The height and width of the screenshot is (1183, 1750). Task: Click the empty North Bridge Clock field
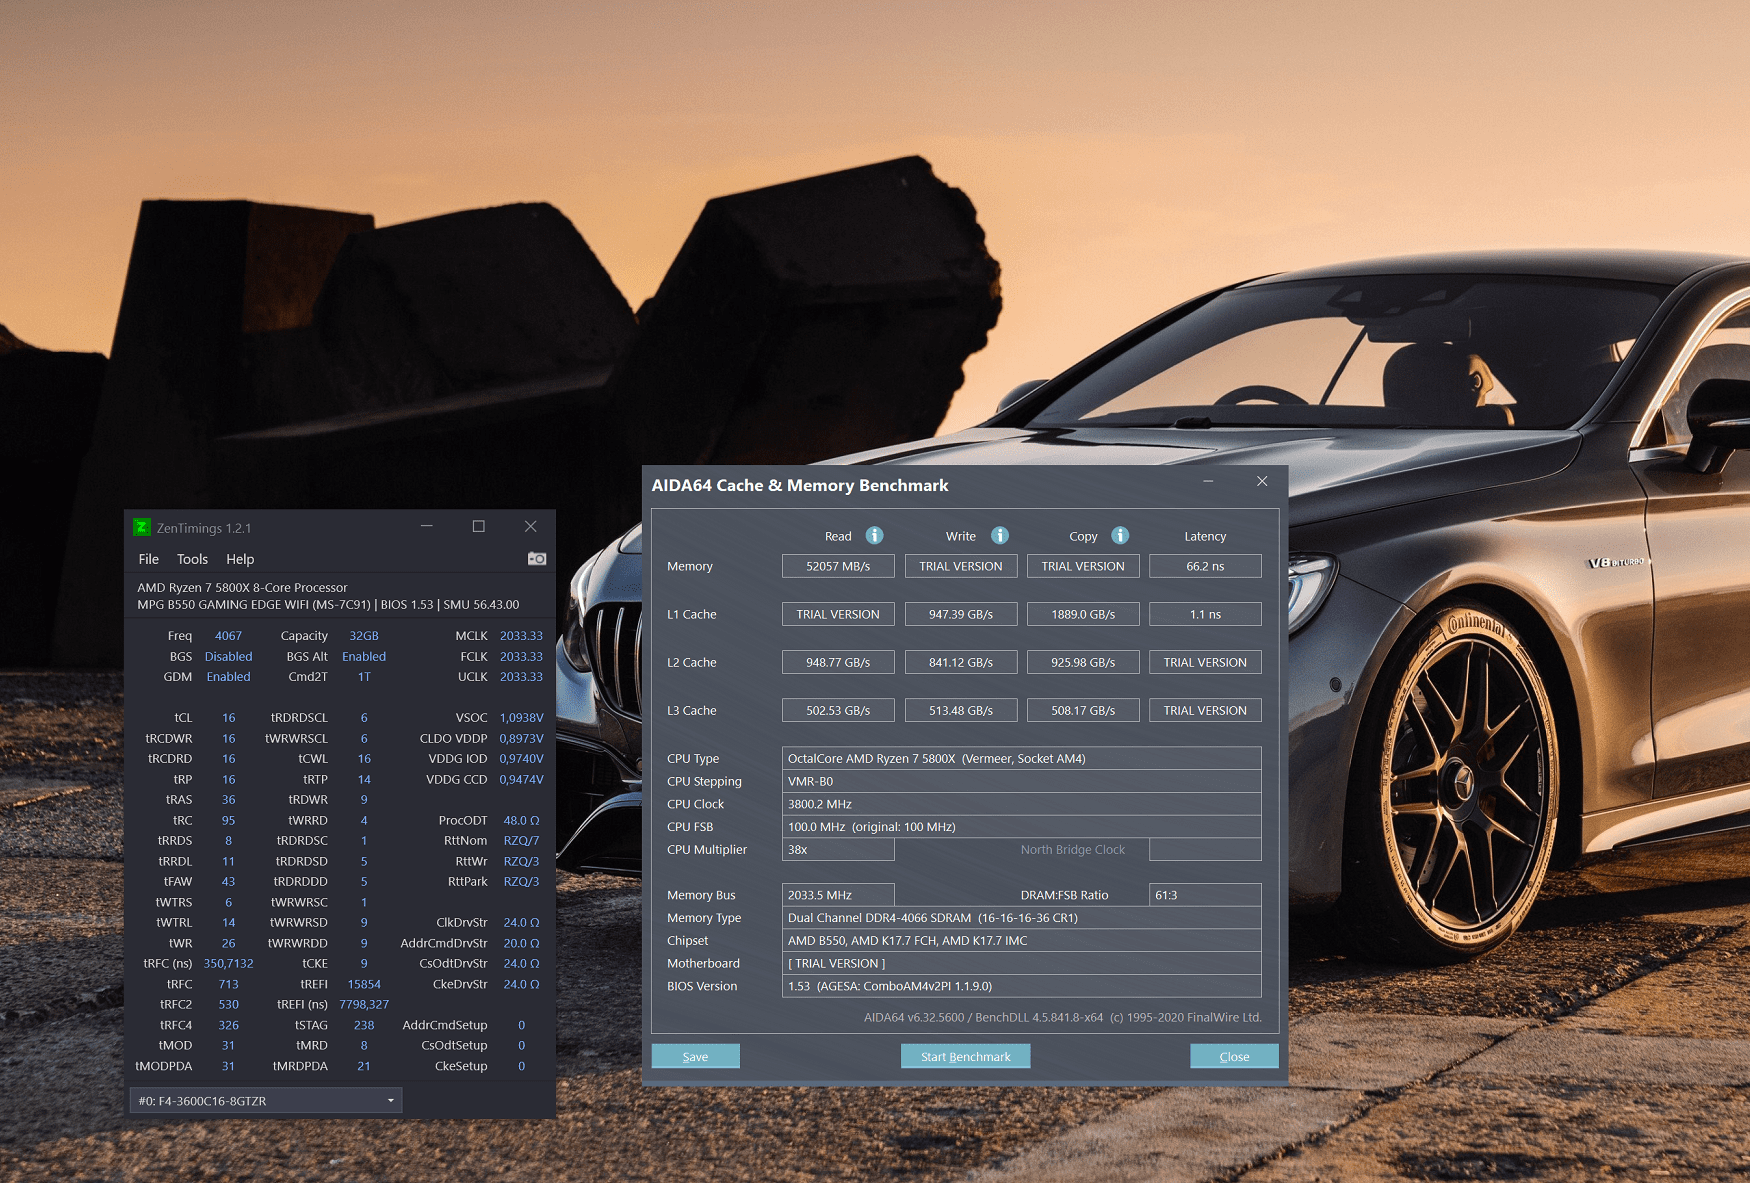(1205, 849)
